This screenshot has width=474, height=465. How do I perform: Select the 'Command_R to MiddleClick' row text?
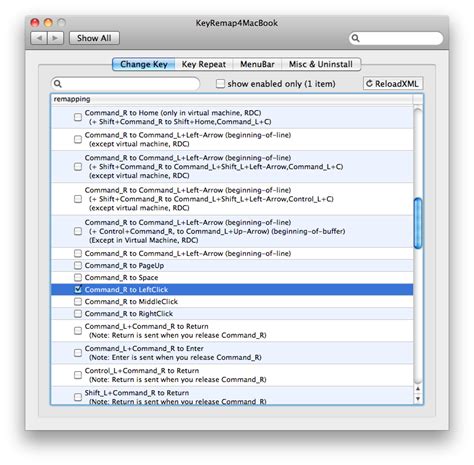coord(131,302)
